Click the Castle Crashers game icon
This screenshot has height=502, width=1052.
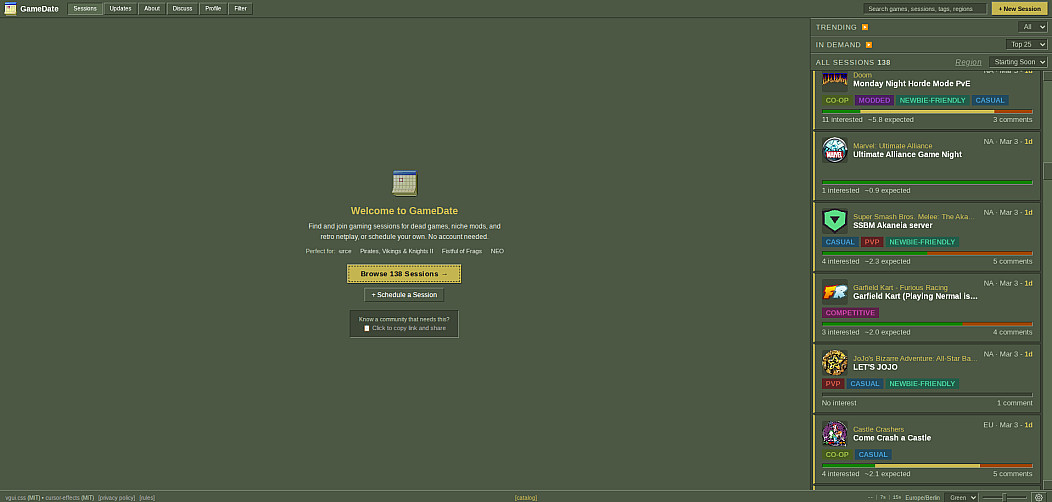[x=834, y=433]
